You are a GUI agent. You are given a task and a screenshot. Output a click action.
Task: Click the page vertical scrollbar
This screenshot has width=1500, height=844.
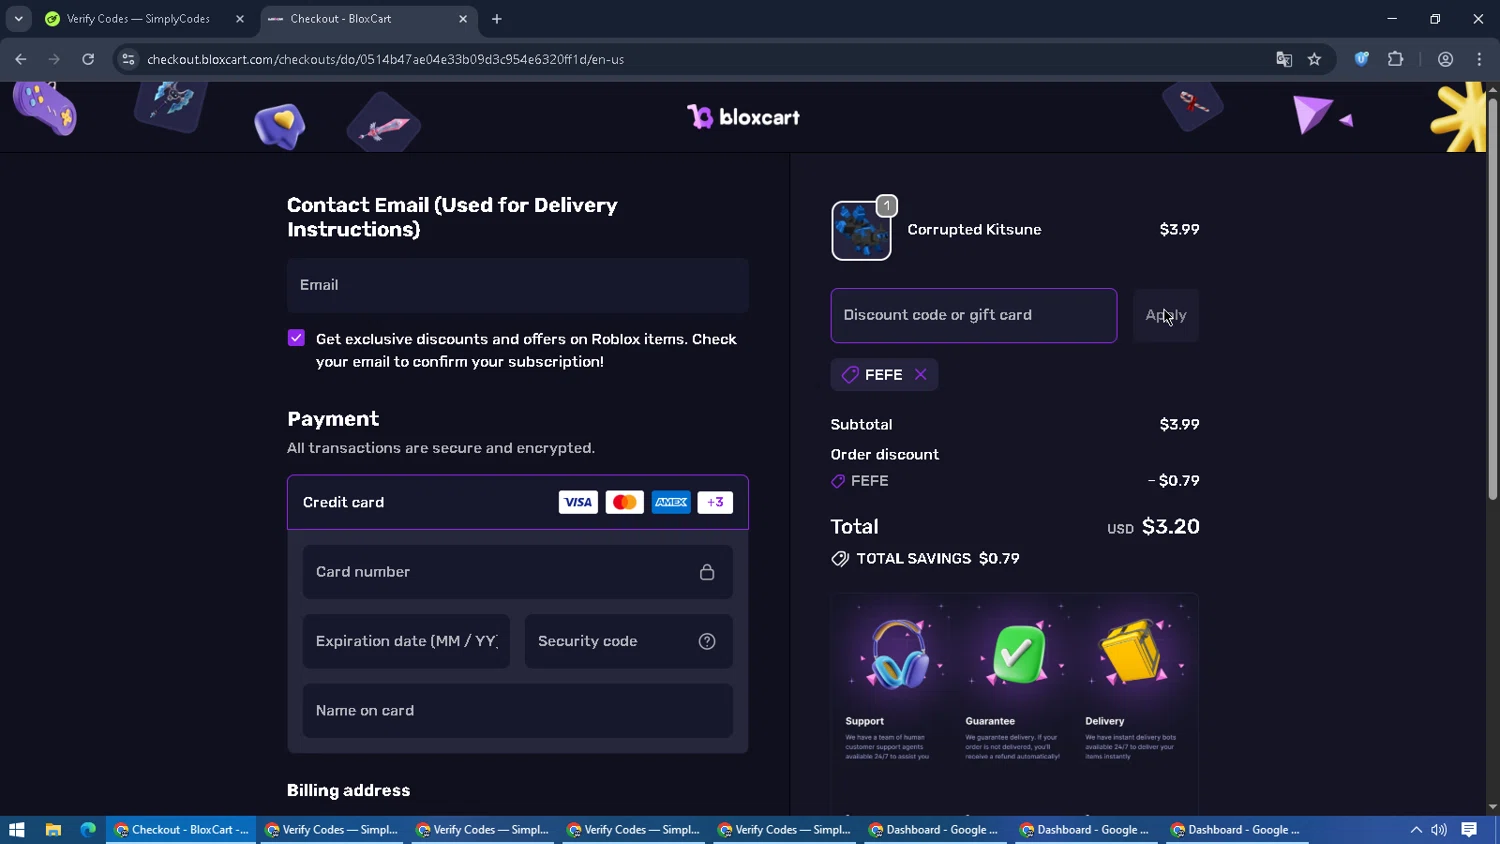[1492, 300]
